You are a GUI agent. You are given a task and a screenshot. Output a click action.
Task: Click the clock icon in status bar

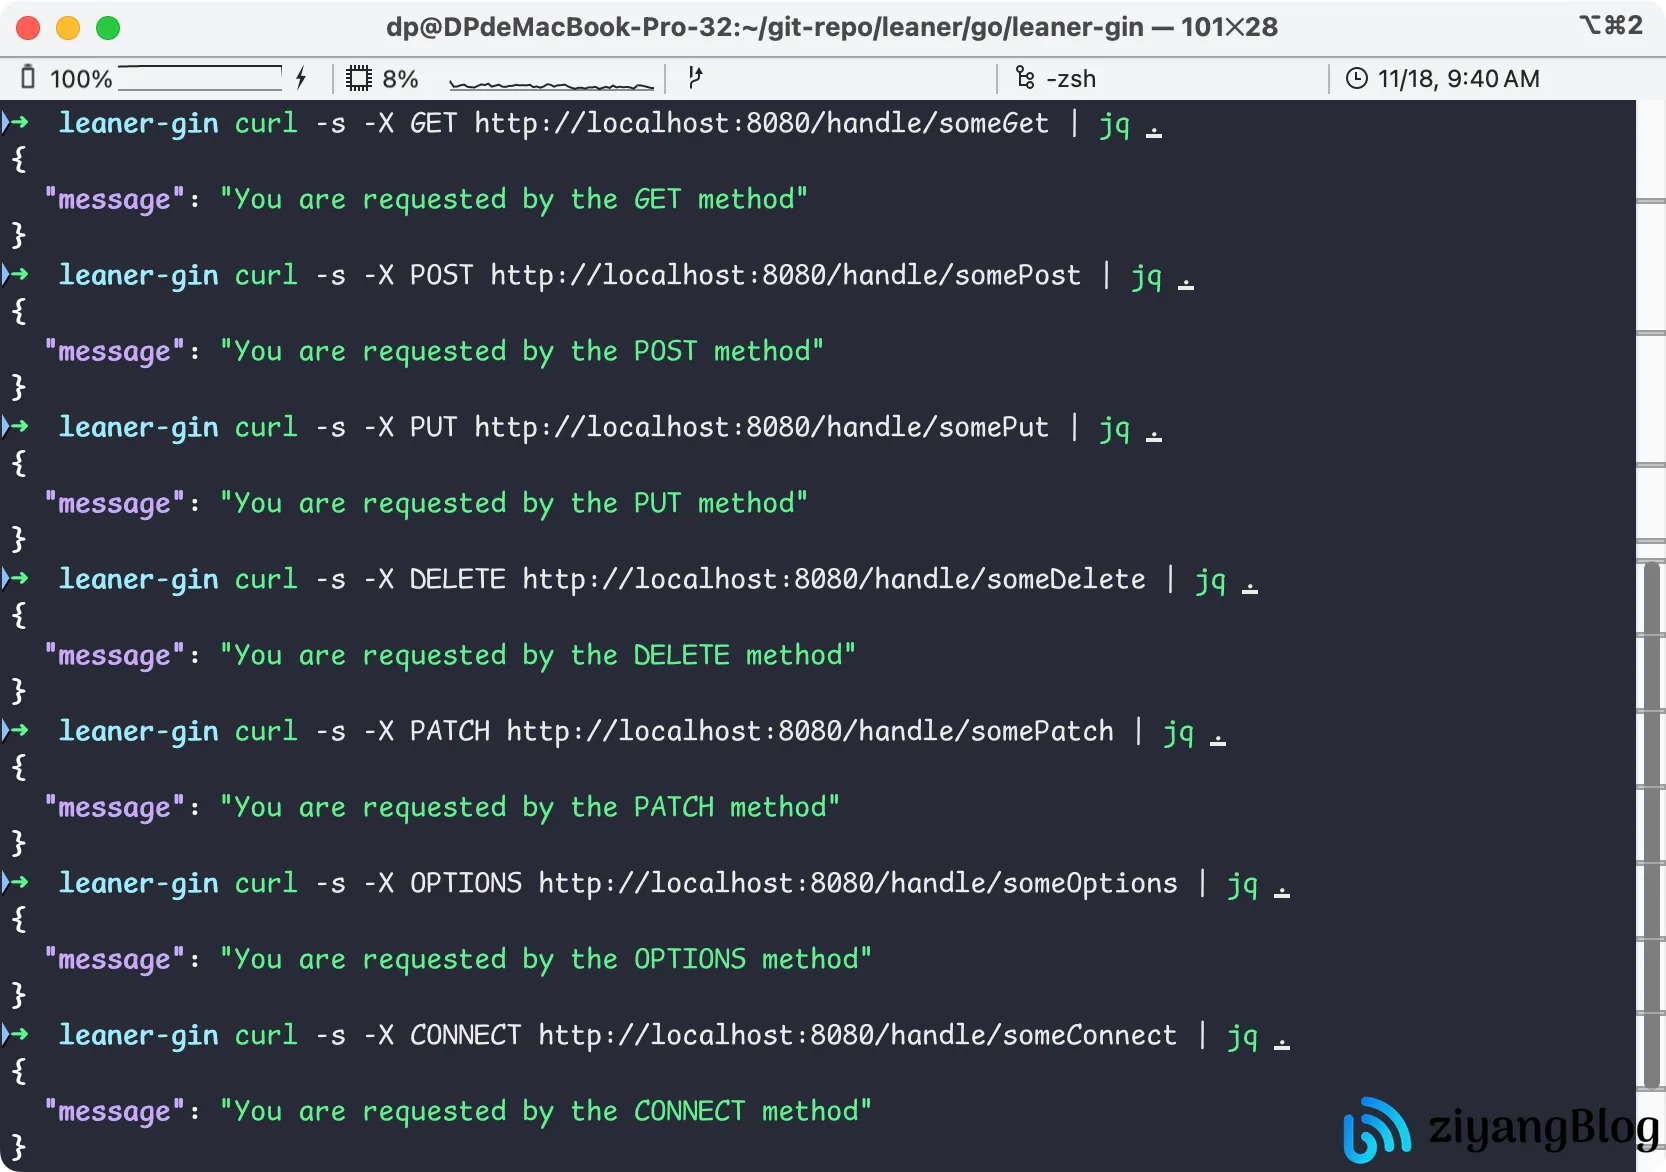(x=1356, y=78)
